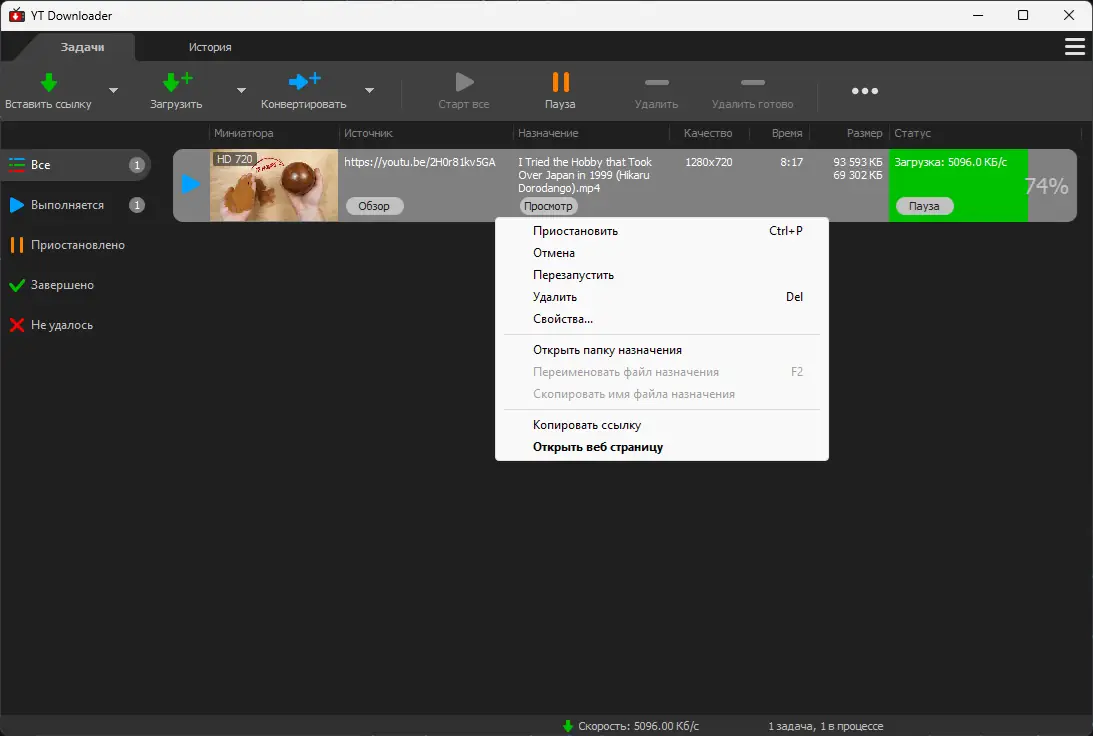
Task: Click the blue play arrow on the task row
Action: click(x=190, y=185)
